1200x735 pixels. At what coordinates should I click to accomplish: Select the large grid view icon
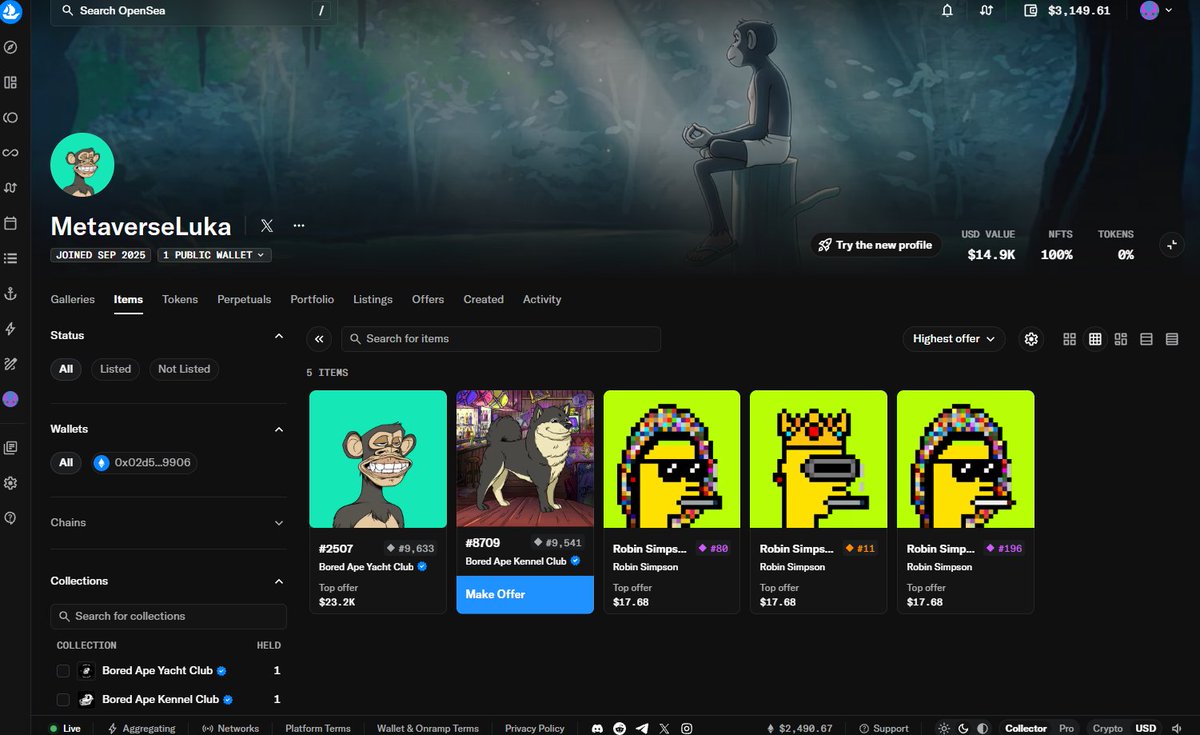click(1069, 339)
